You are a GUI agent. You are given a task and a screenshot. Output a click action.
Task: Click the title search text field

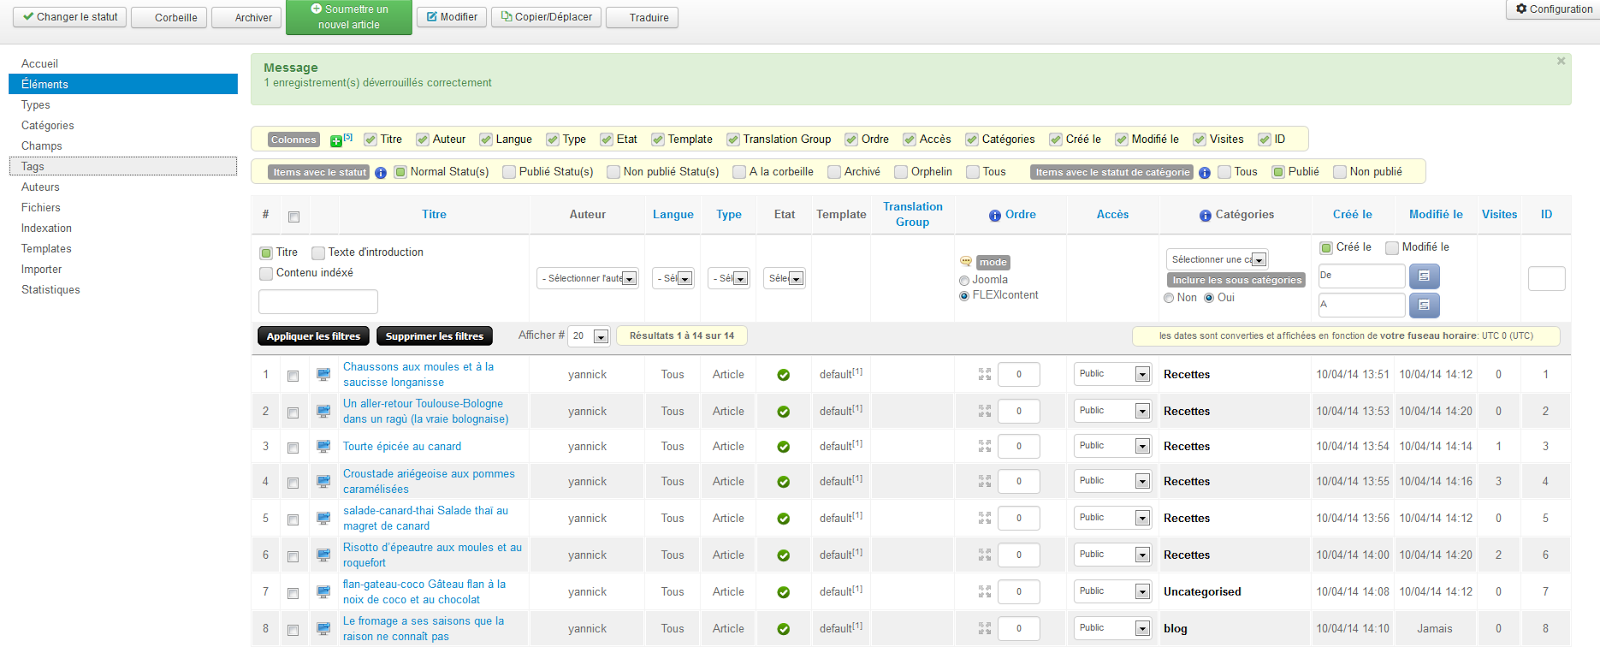[318, 301]
